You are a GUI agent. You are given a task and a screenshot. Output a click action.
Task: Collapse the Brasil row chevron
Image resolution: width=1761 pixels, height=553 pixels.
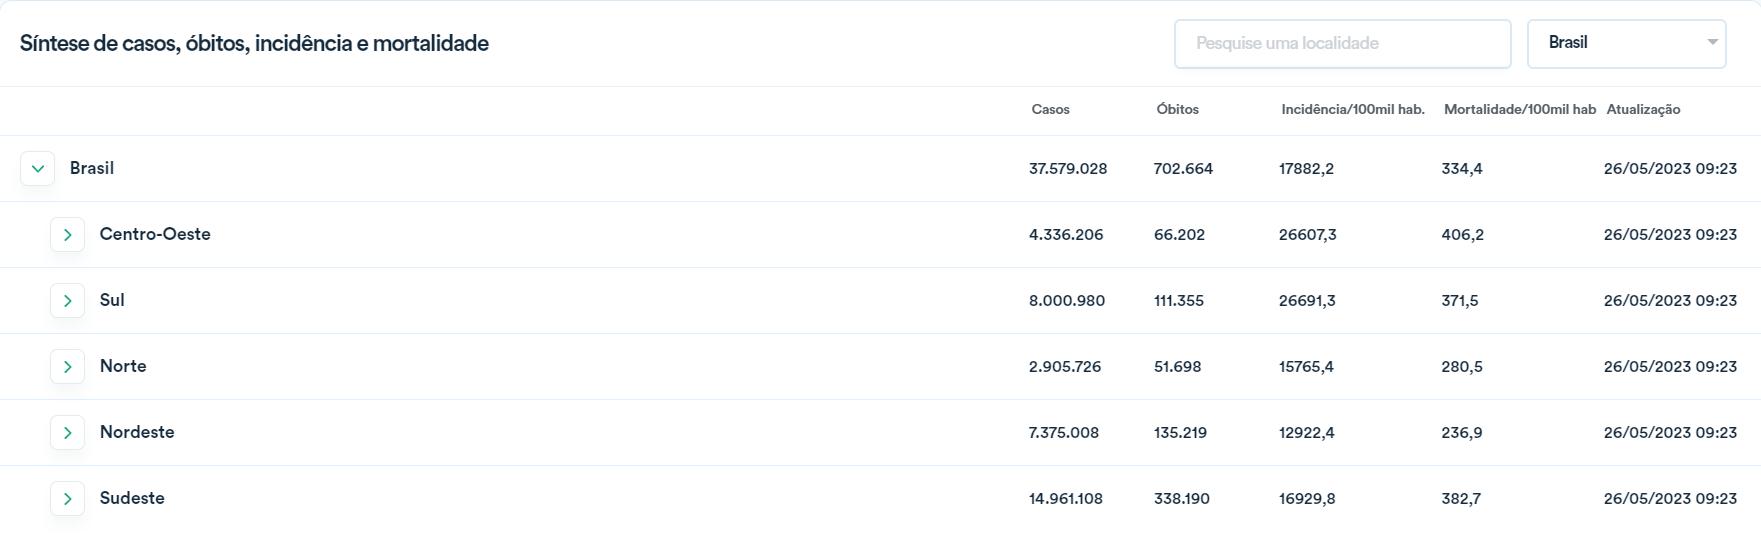37,169
